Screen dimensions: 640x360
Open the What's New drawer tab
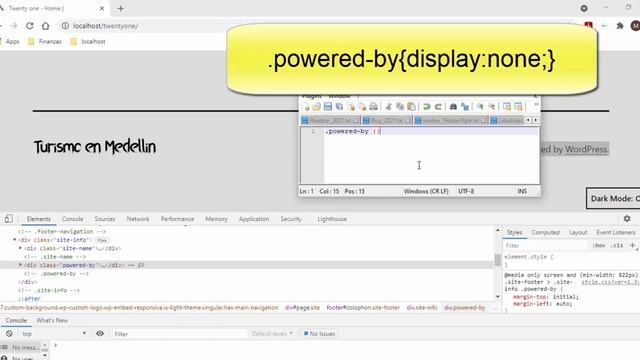52,320
